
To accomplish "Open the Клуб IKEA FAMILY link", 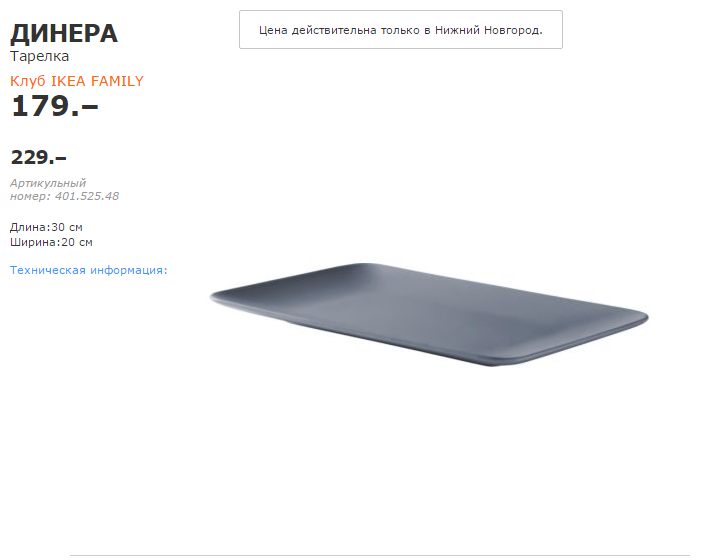I will (x=77, y=81).
